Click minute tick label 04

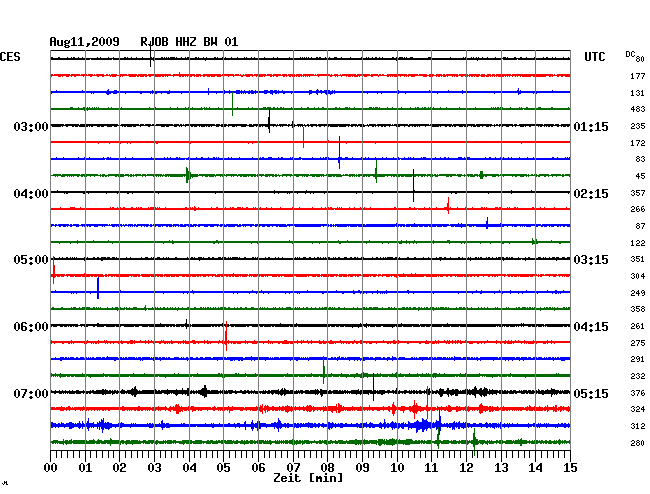coord(189,468)
